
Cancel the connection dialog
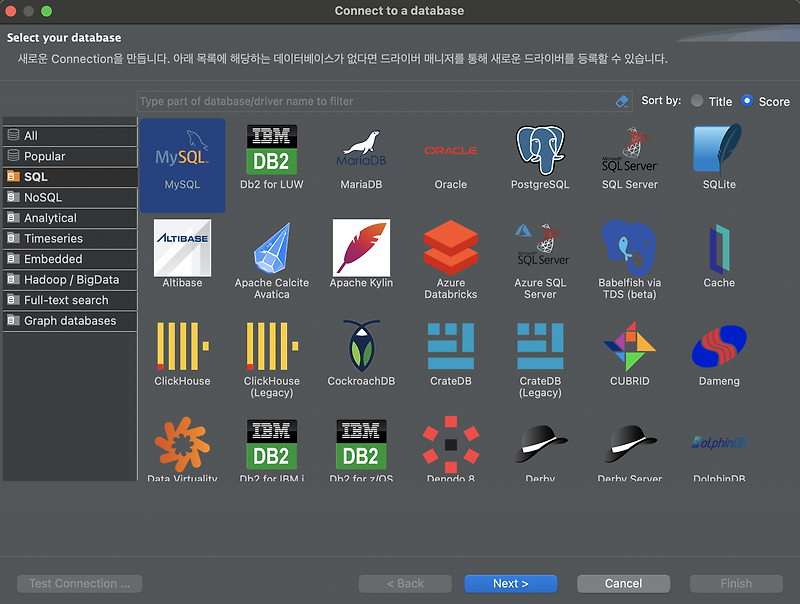coord(623,584)
